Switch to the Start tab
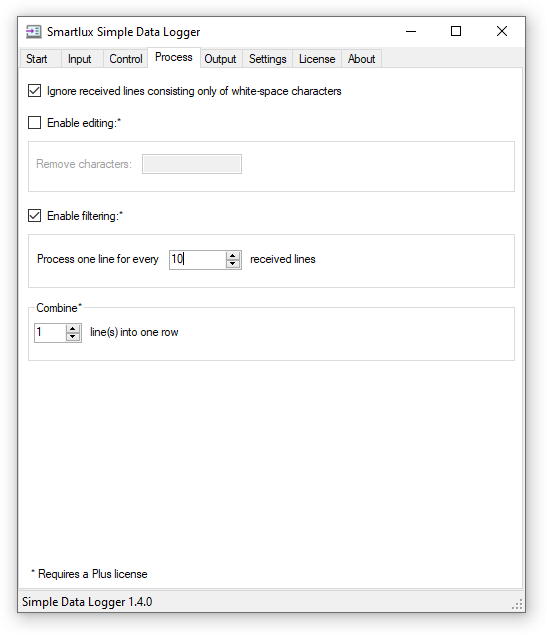 point(37,59)
